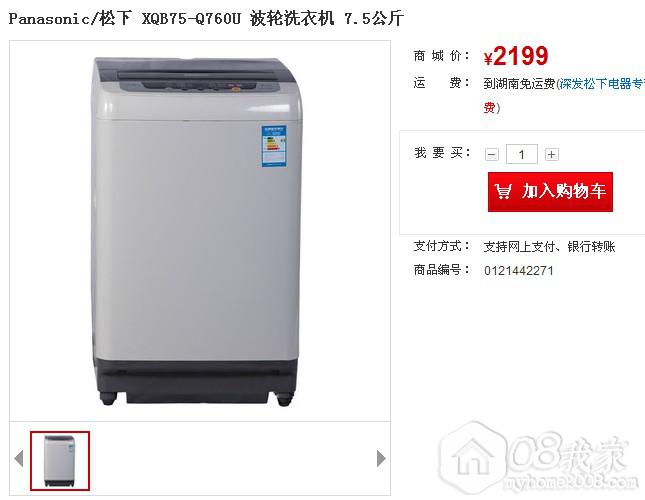The image size is (645, 500).
Task: Click the plus quantity stepper icon
Action: [551, 155]
